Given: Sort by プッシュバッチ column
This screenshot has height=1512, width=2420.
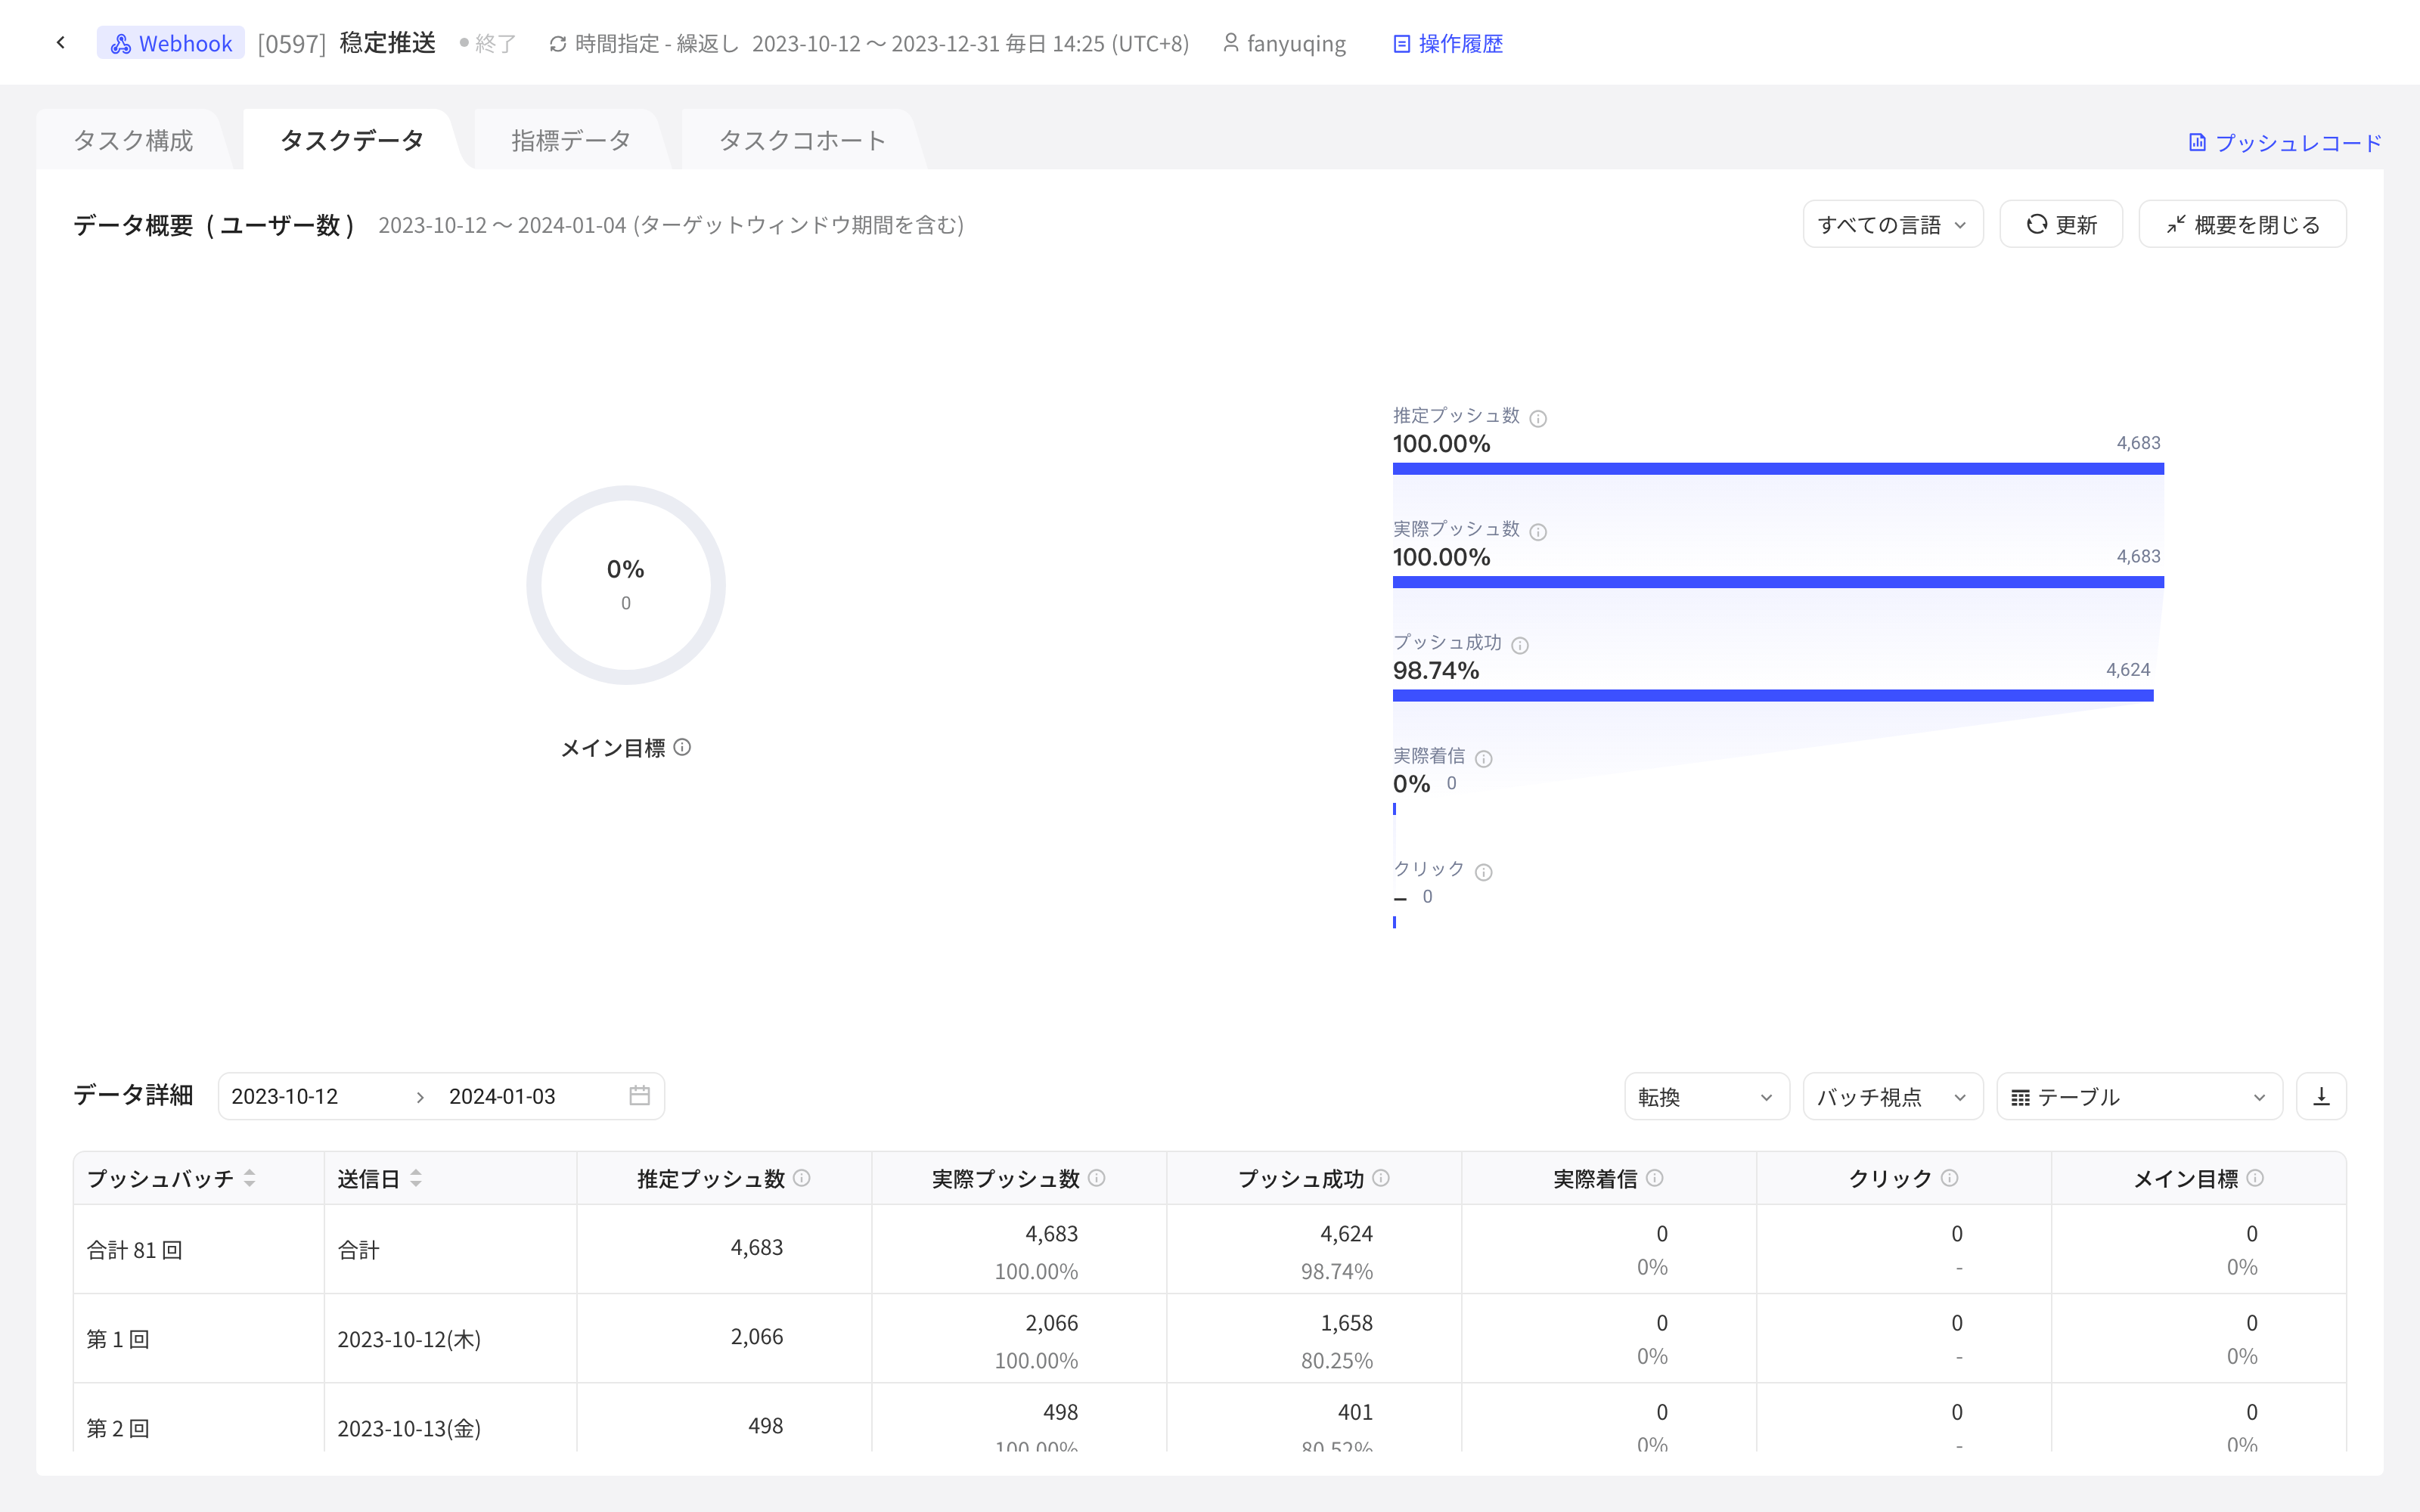Looking at the screenshot, I should pos(249,1179).
